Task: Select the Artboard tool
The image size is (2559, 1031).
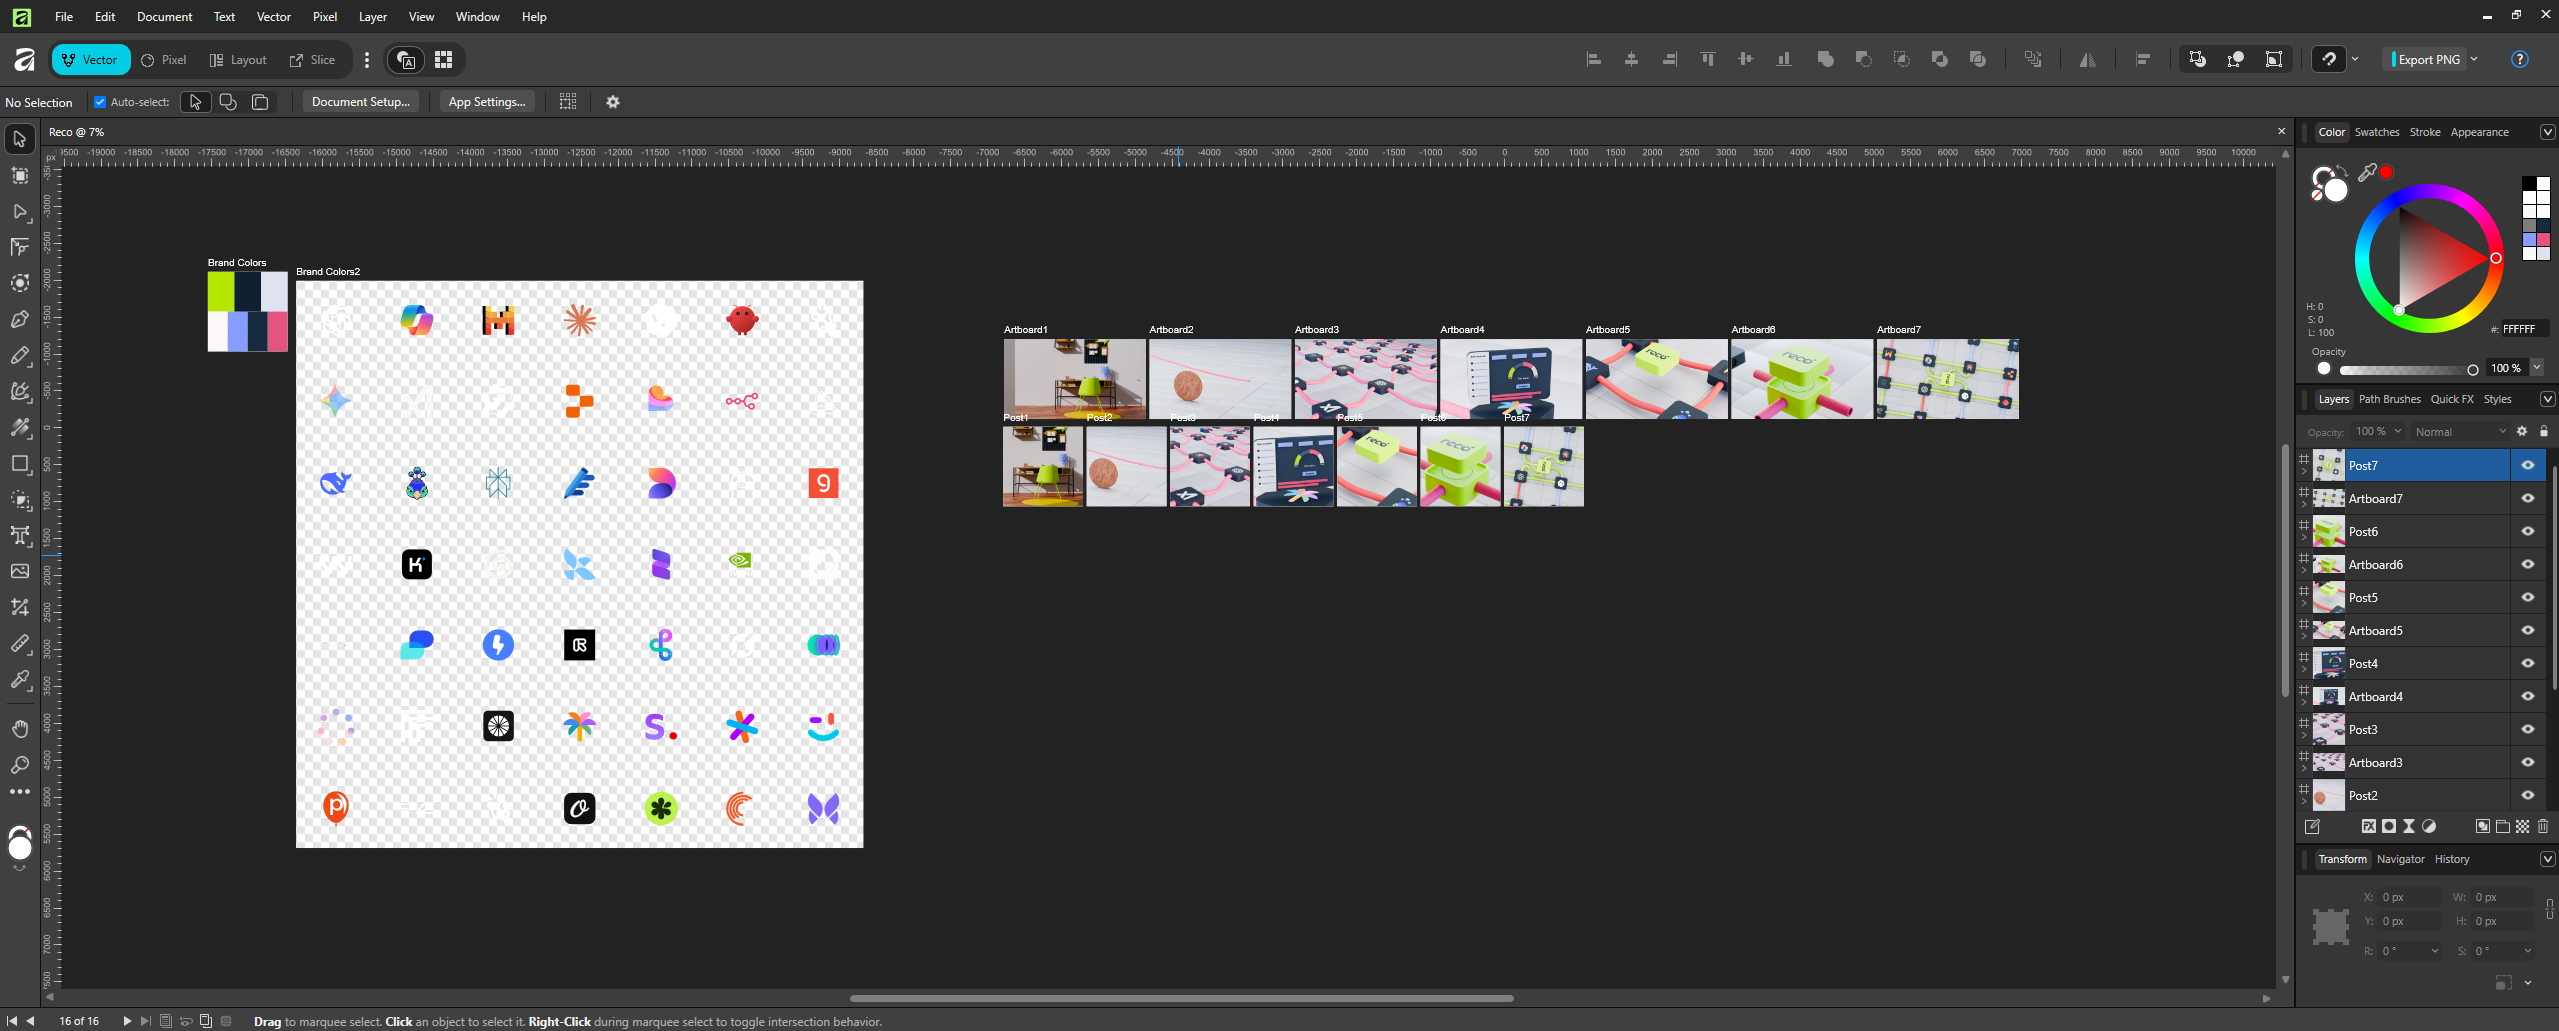Action: pos(19,175)
